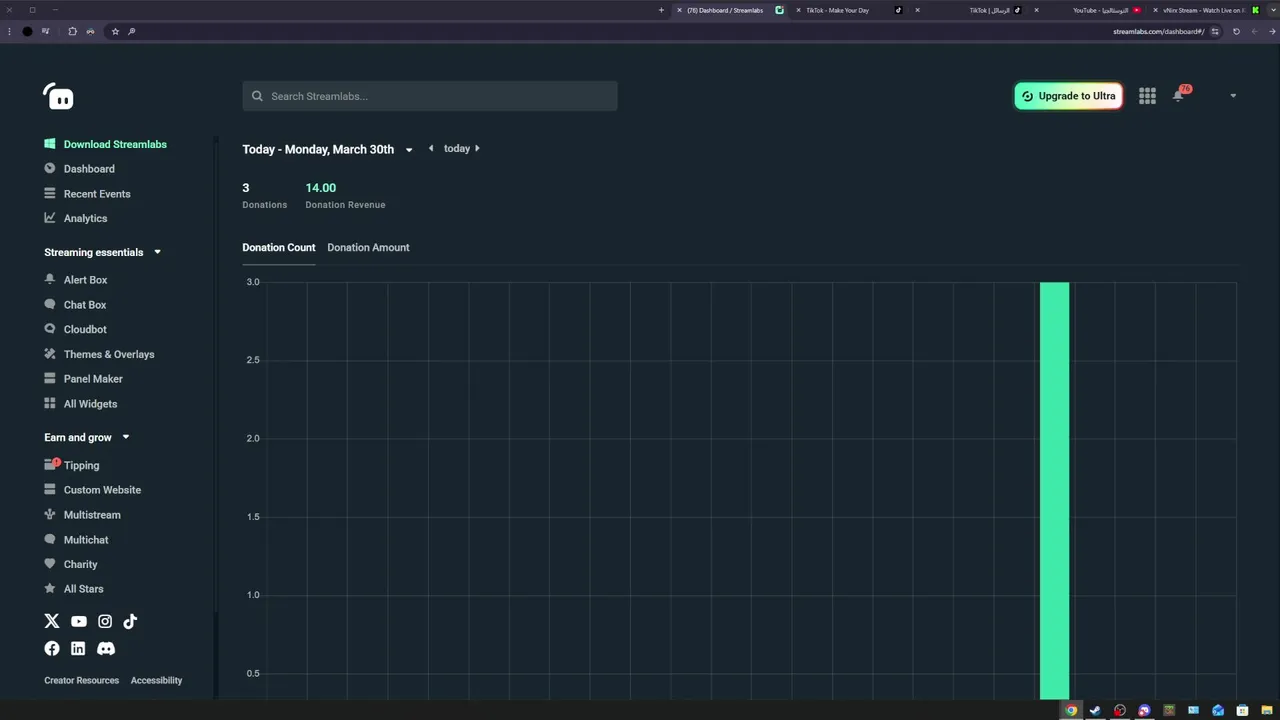Open Multichat in the sidebar

click(x=86, y=540)
